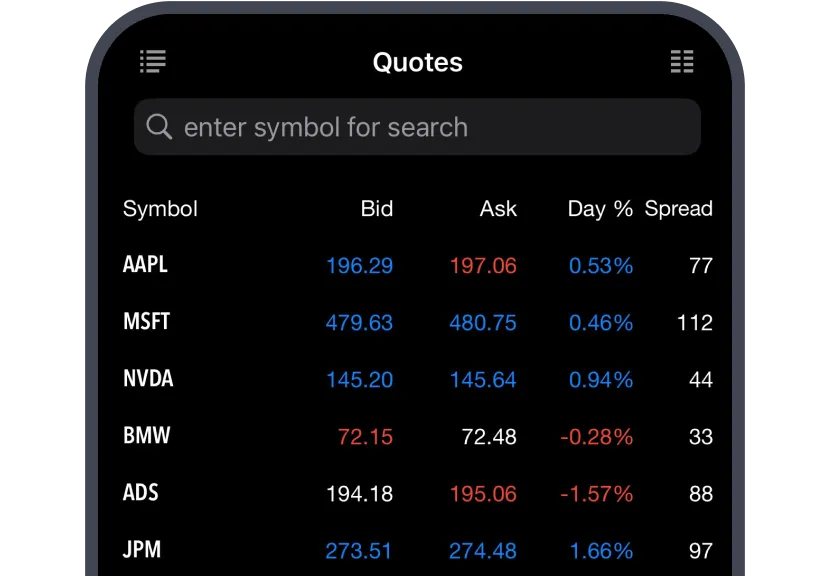Select the JPM symbol row

pyautogui.click(x=142, y=550)
